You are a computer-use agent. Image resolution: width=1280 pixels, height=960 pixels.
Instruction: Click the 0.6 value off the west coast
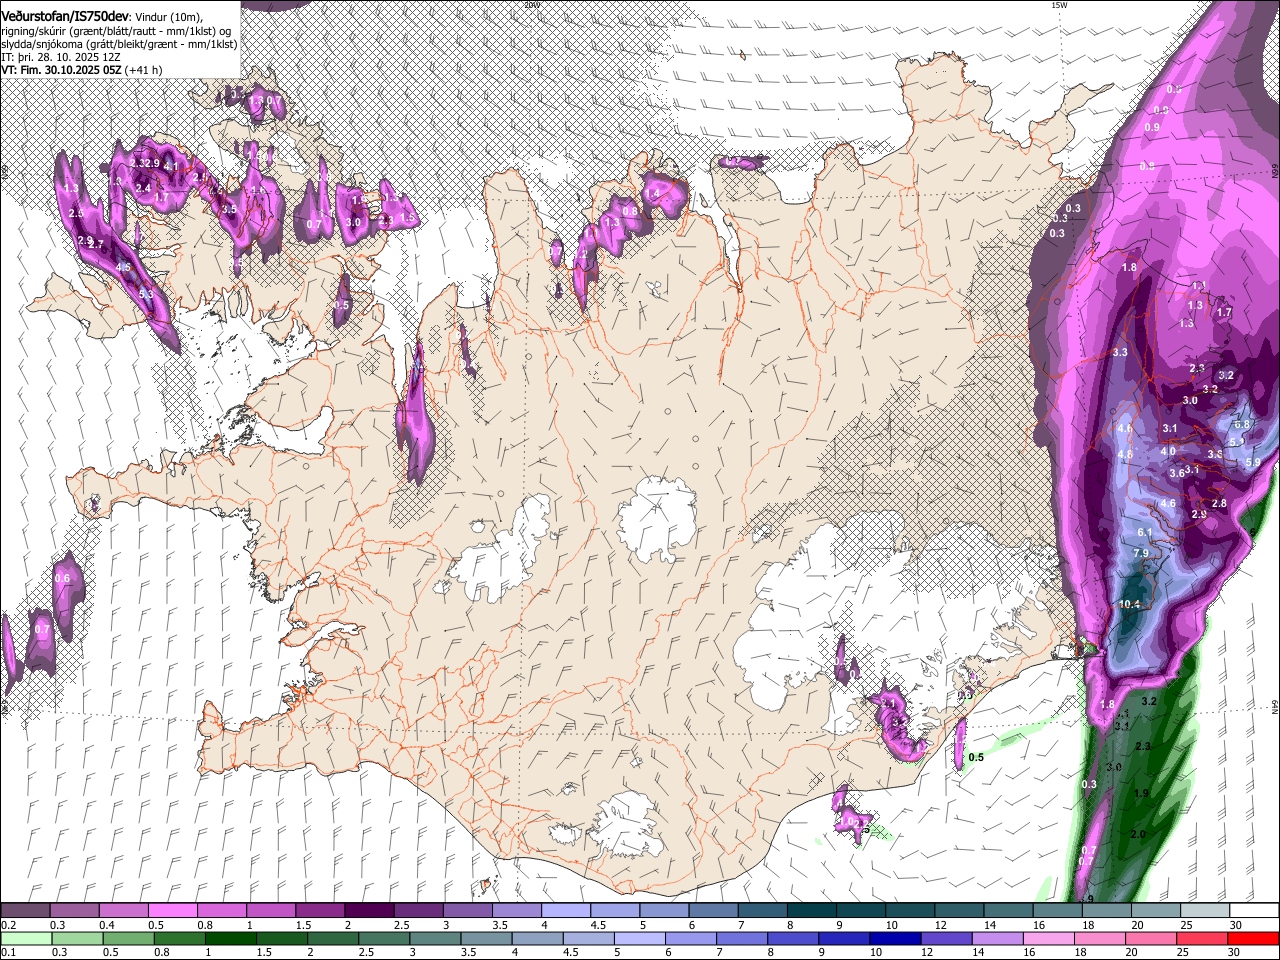coord(62,578)
